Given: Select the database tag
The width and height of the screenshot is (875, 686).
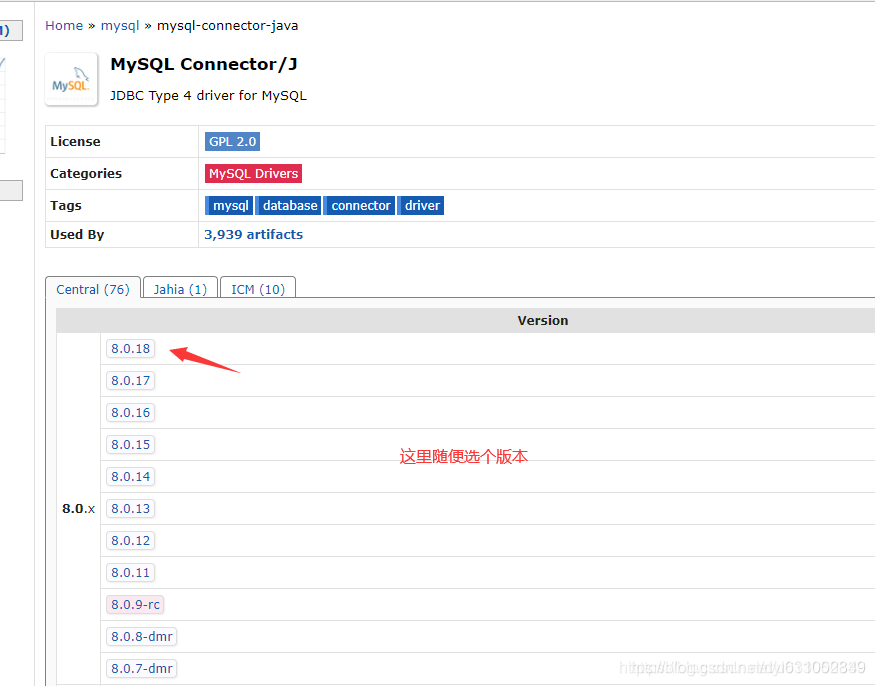Looking at the screenshot, I should click(x=289, y=205).
